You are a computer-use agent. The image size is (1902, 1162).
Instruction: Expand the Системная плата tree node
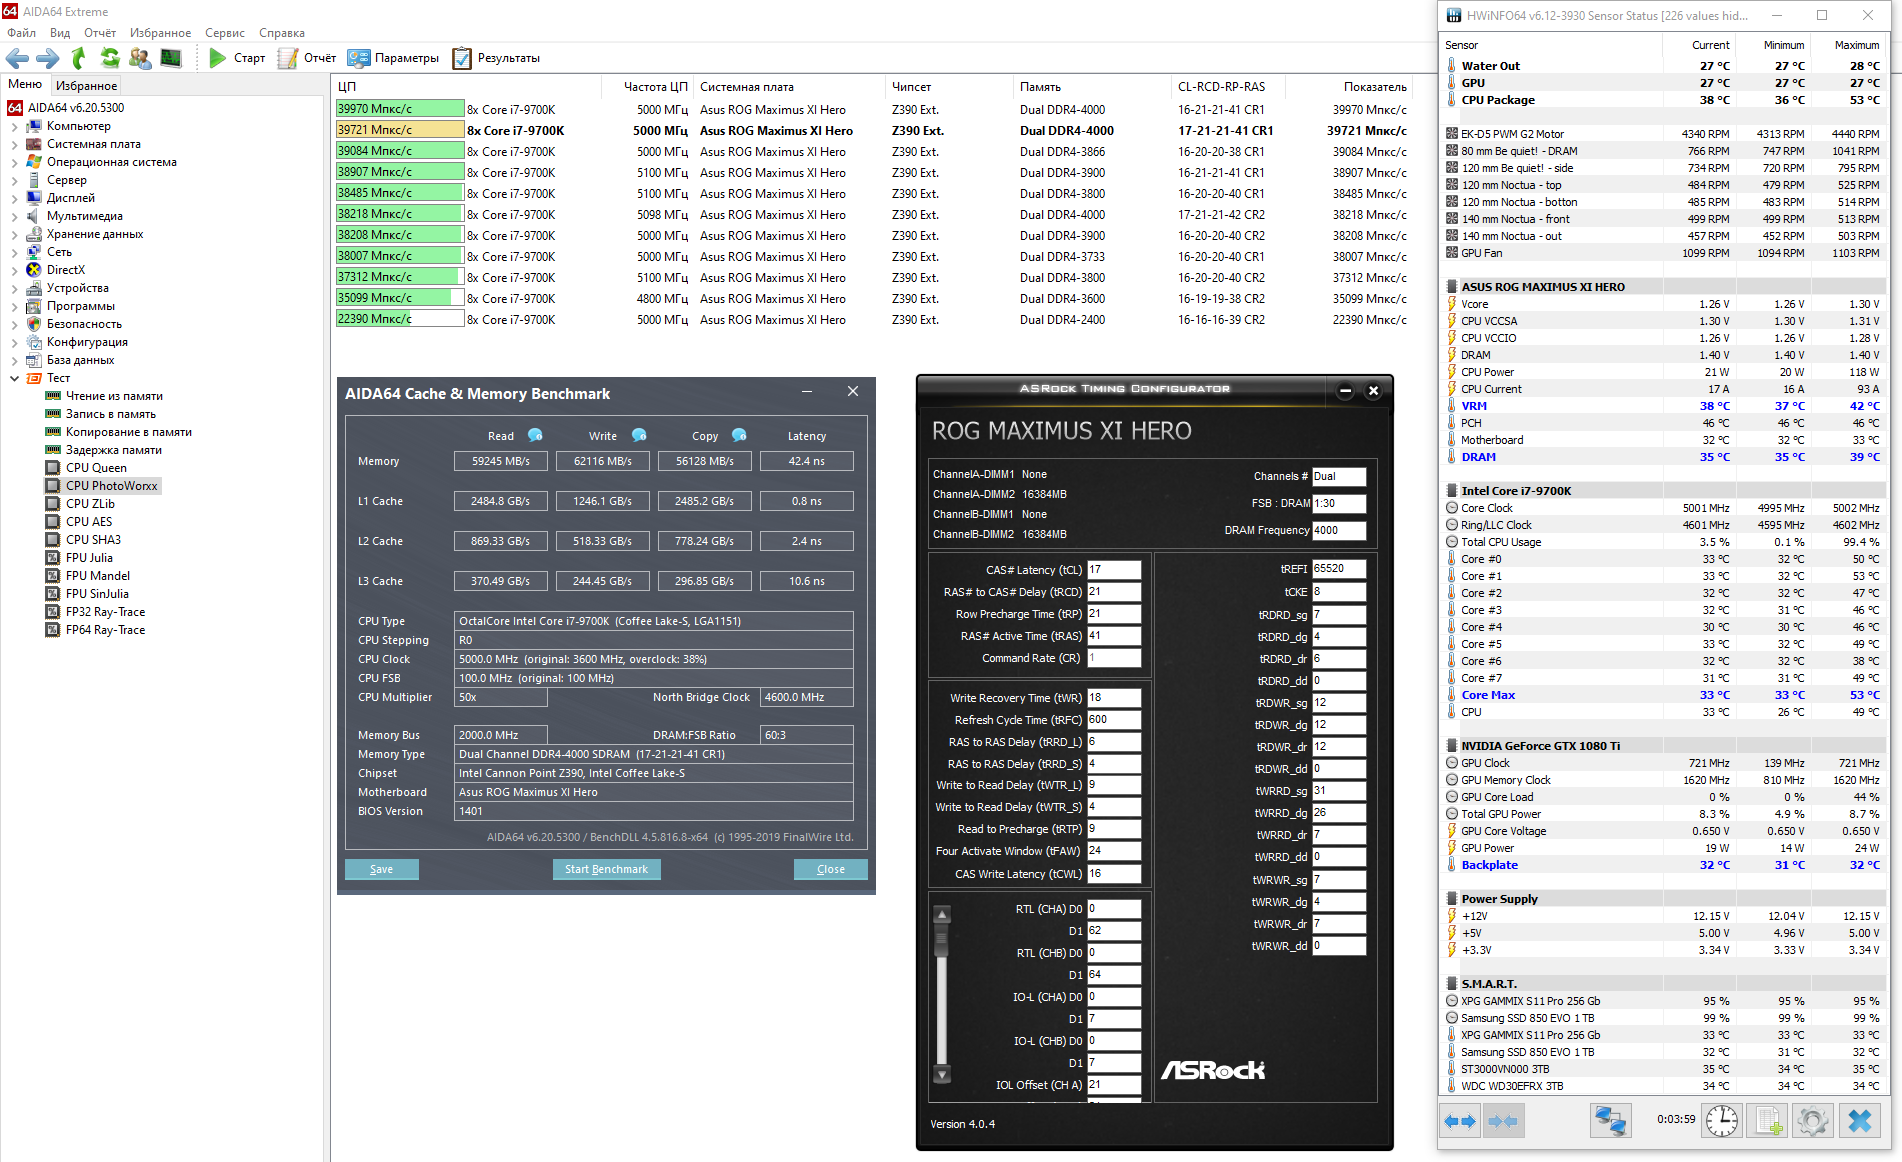point(14,144)
